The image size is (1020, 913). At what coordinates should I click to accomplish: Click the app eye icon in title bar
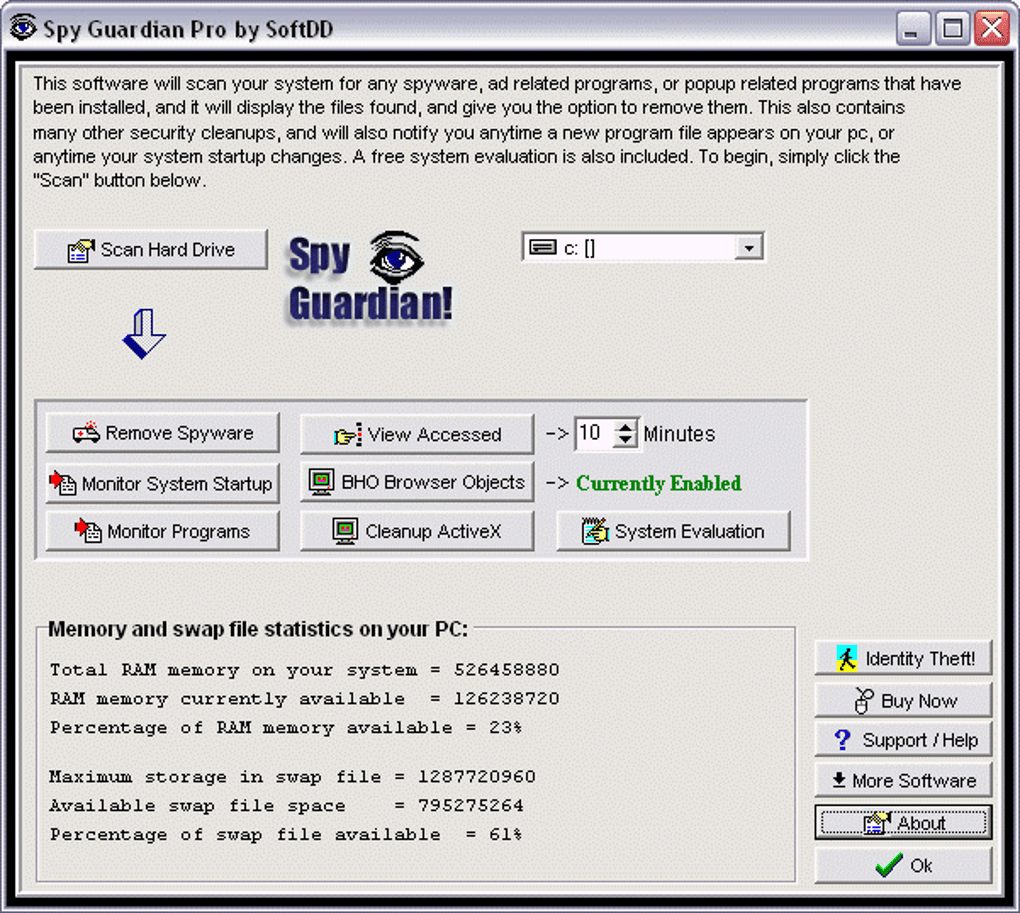tap(23, 28)
